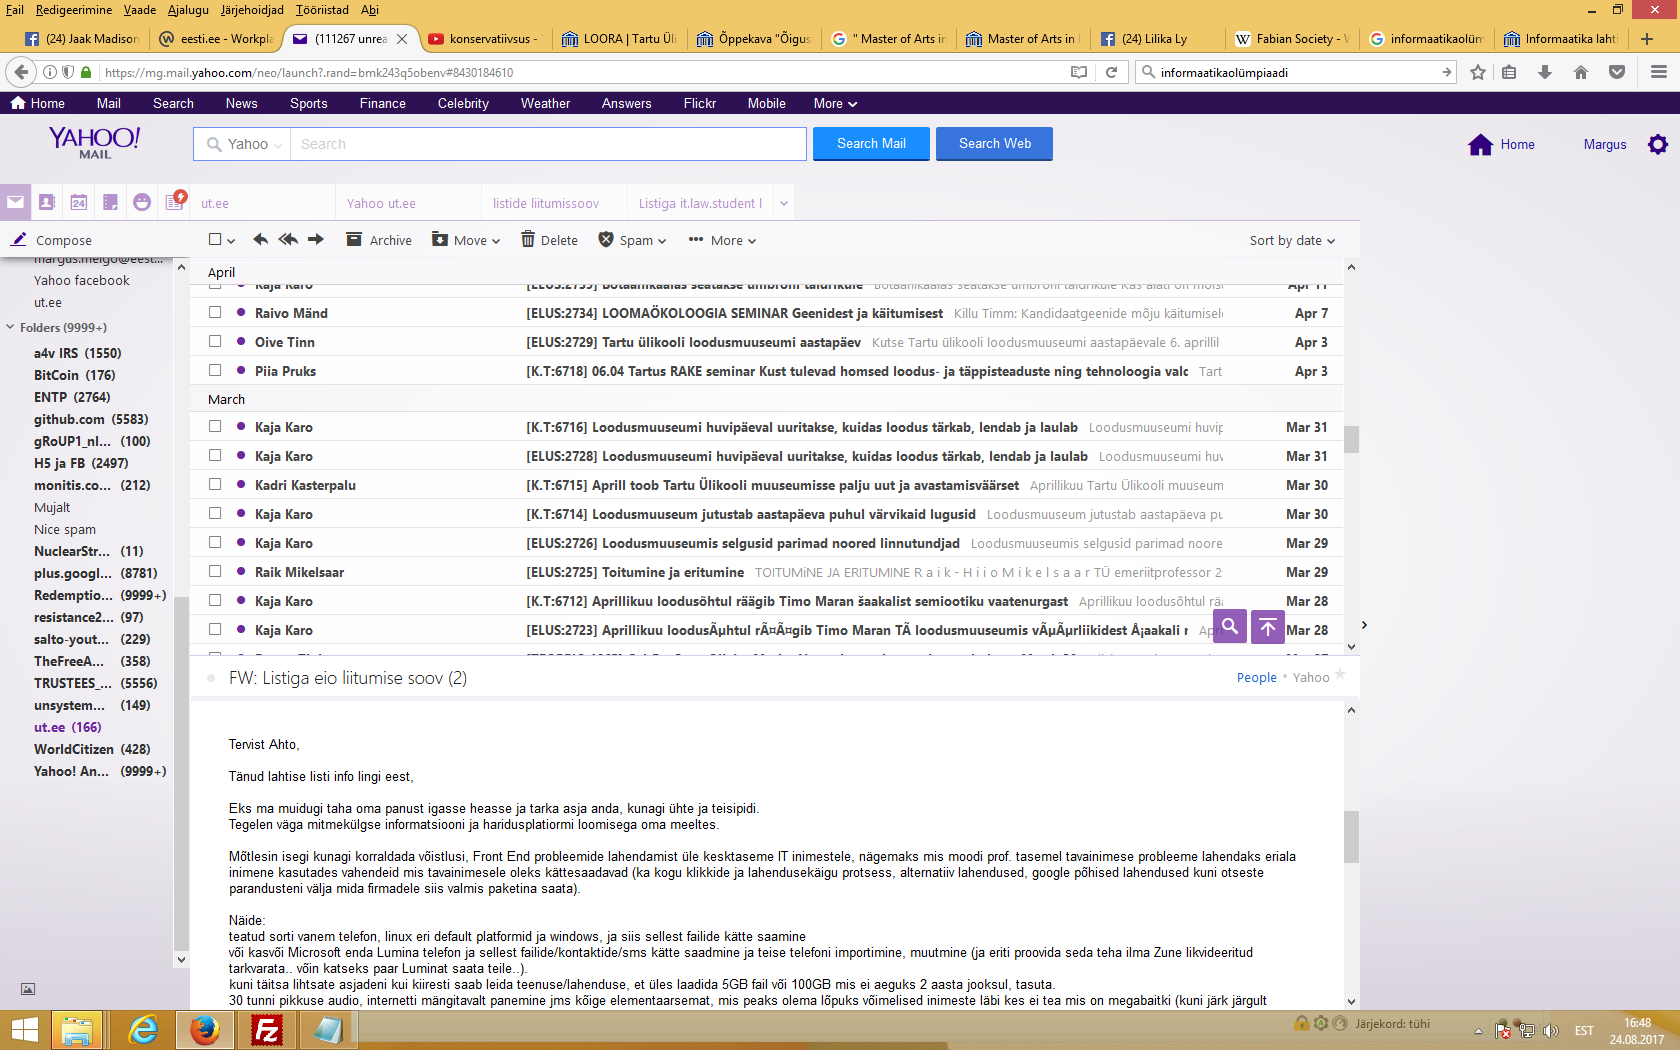Reload the page in Firefox
Viewport: 1680px width, 1050px height.
pyautogui.click(x=1111, y=72)
